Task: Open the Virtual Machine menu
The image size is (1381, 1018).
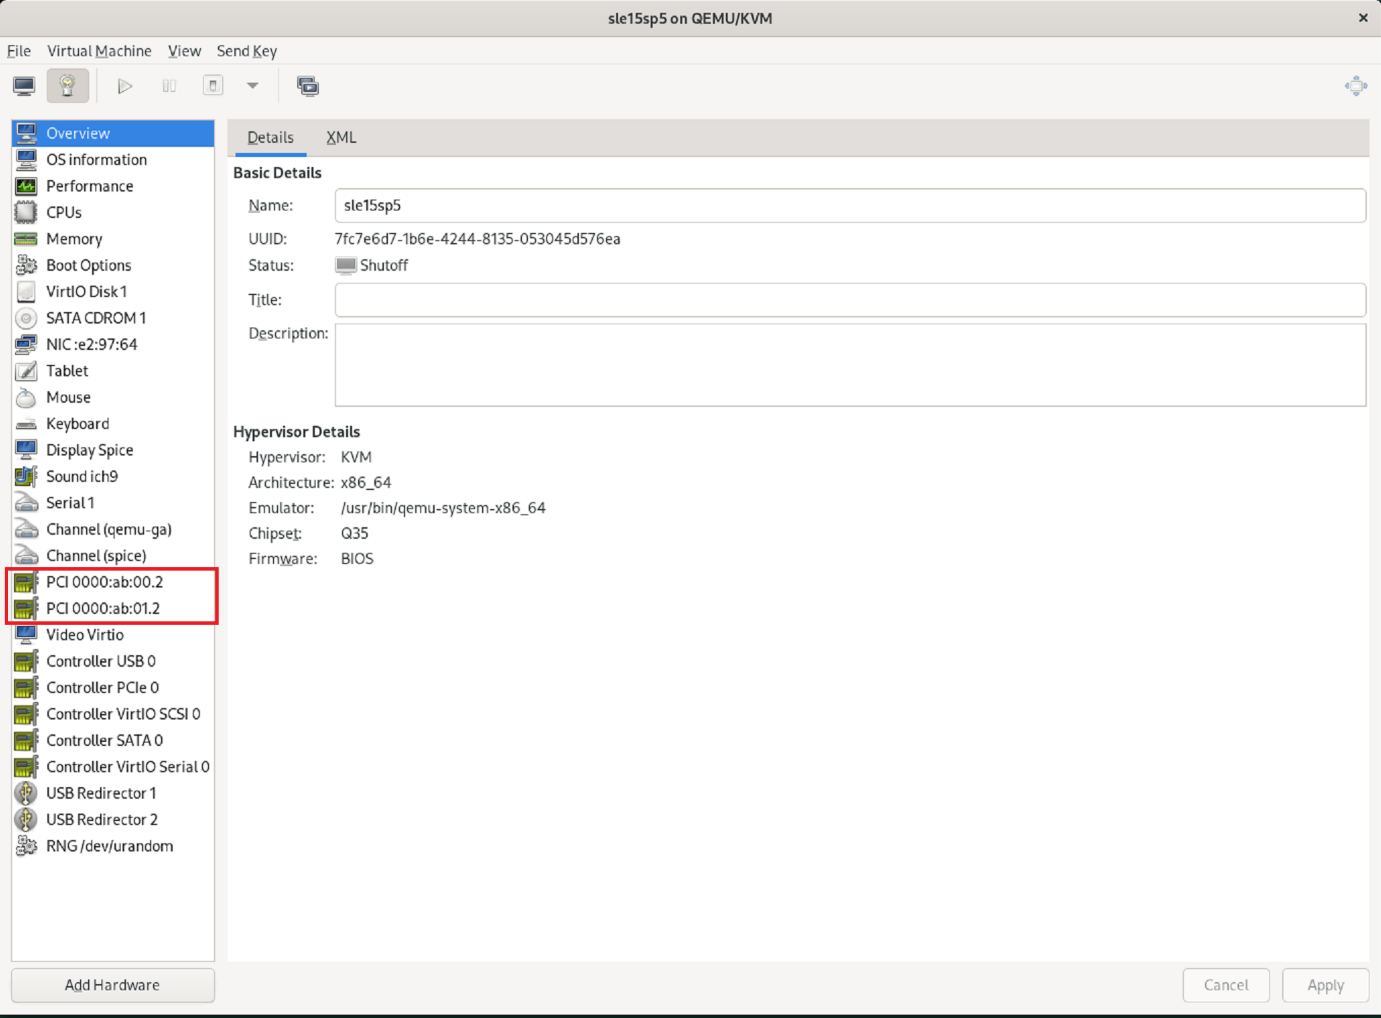Action: pos(99,51)
